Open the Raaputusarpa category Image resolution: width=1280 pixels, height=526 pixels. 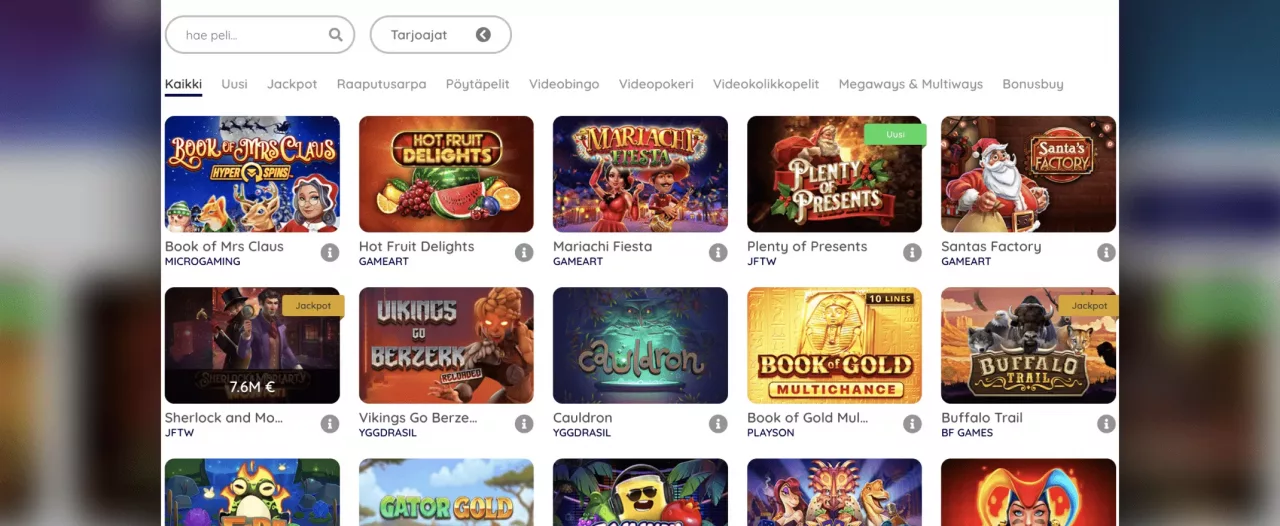point(382,84)
